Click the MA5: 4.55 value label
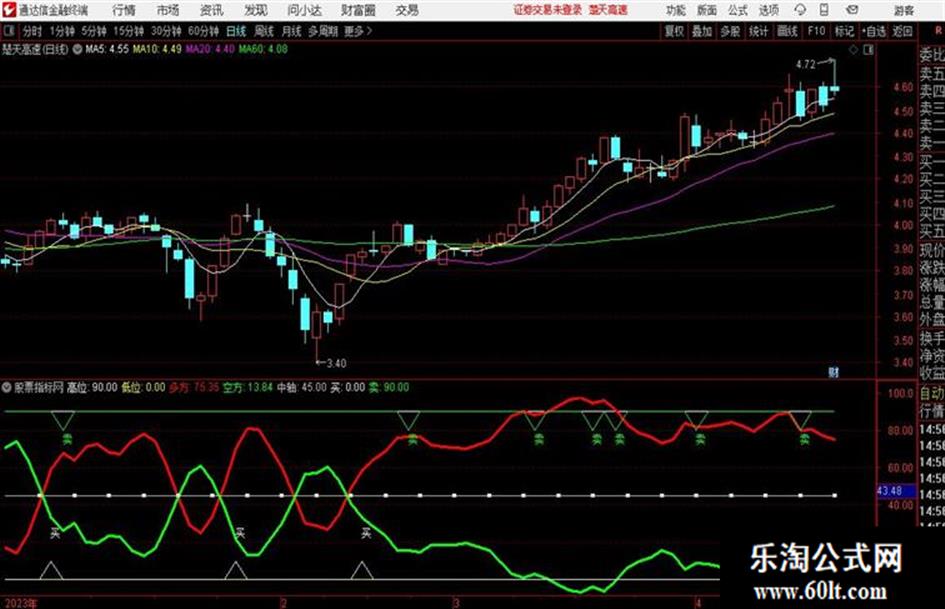945x609 pixels. 107,49
